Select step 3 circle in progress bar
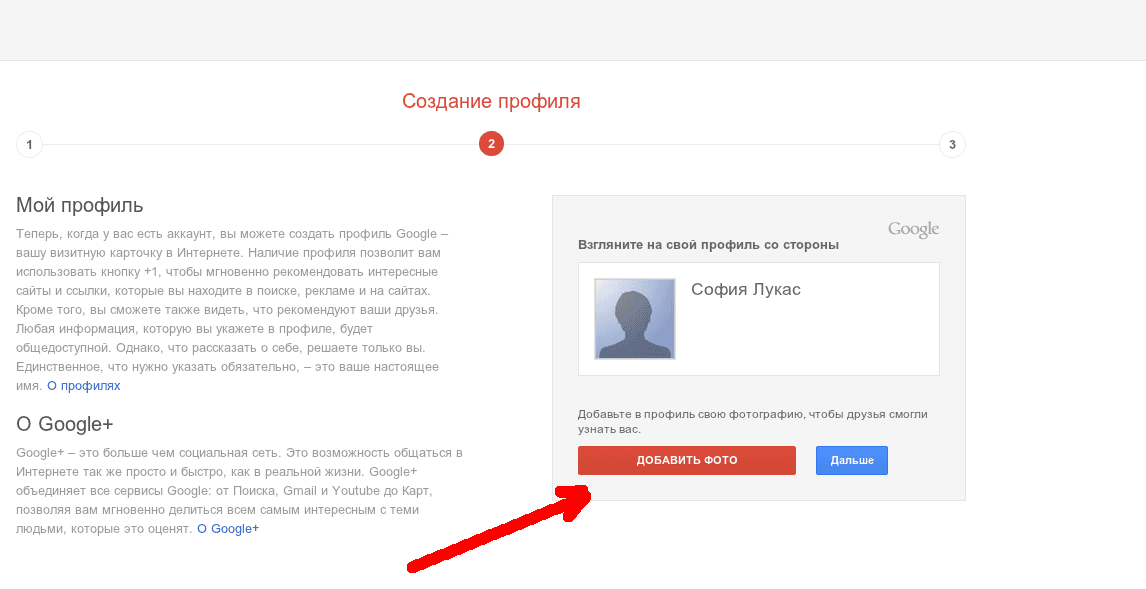The image size is (1146, 589). (952, 145)
